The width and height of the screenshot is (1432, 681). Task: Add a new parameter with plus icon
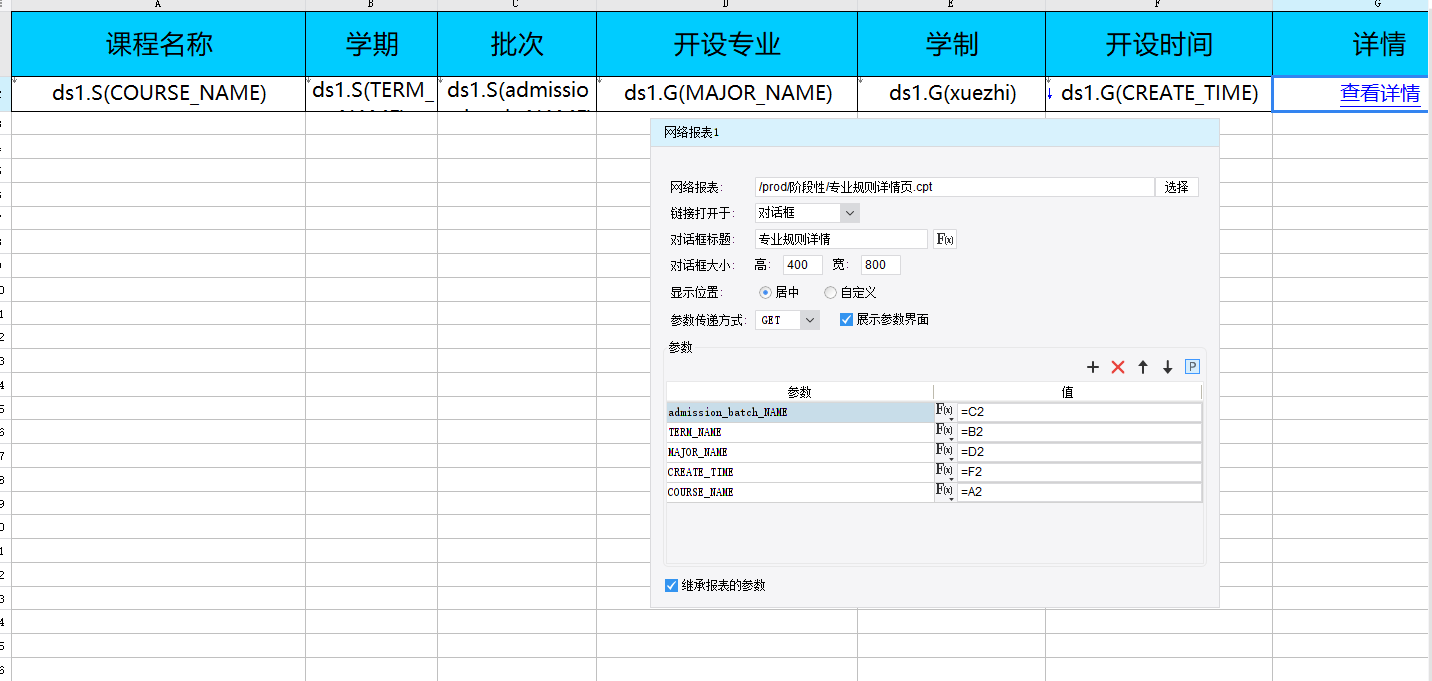(1093, 367)
